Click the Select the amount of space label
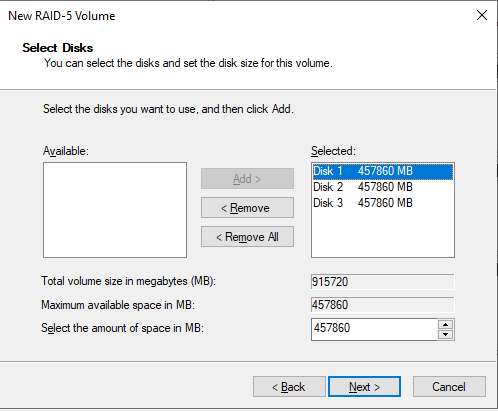Image resolution: width=498 pixels, height=411 pixels. [x=122, y=328]
